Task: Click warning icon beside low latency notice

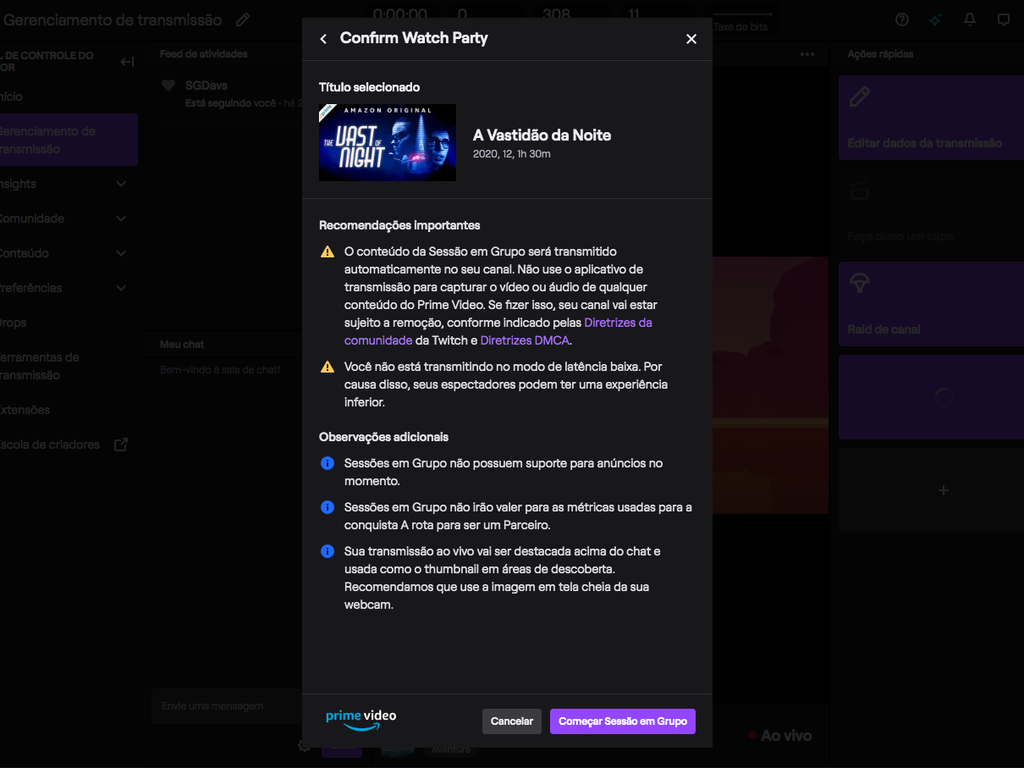Action: [x=327, y=367]
